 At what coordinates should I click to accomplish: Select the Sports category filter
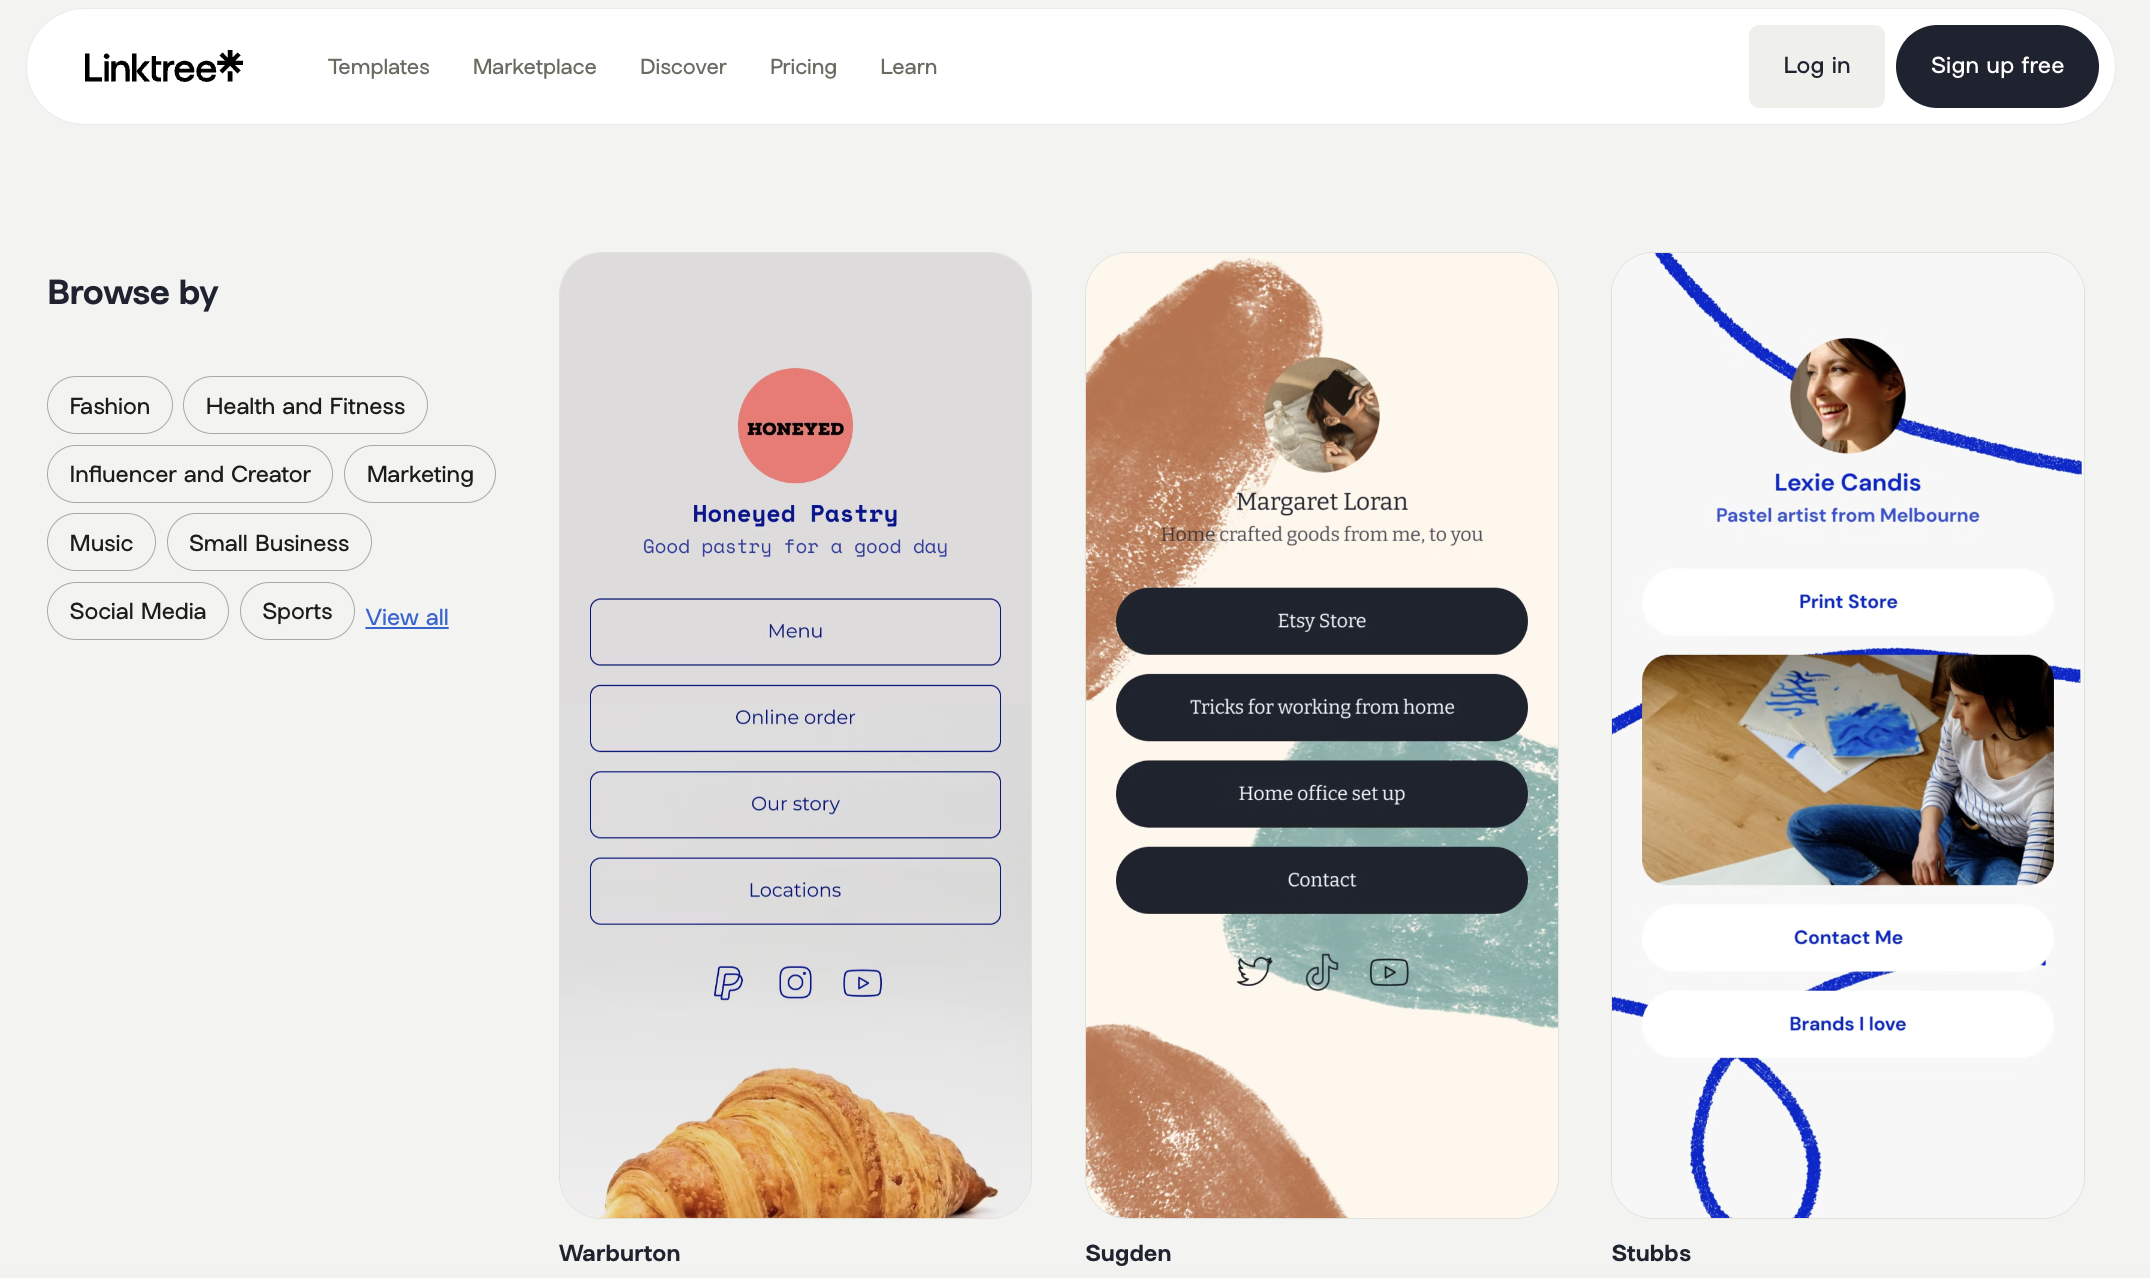pyautogui.click(x=297, y=610)
